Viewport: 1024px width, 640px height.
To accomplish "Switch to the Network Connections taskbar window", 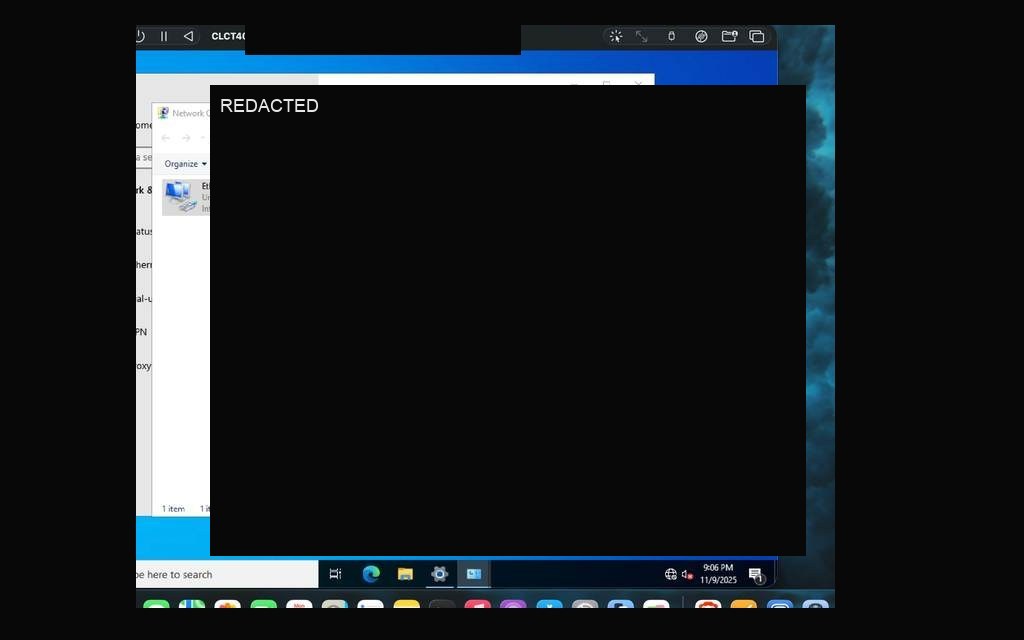I will (x=473, y=574).
